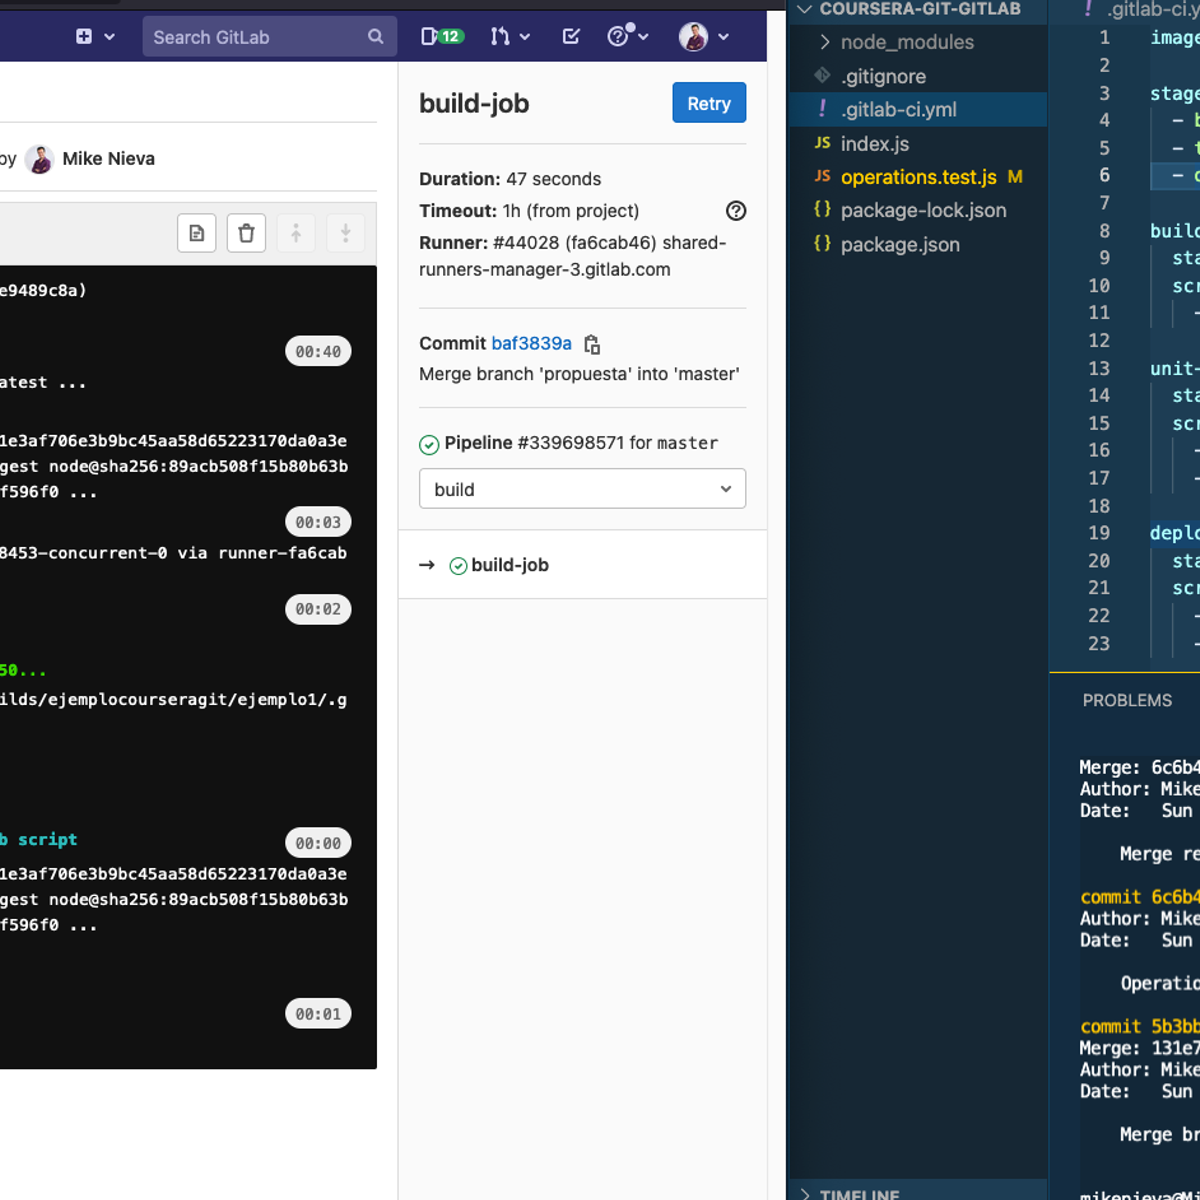Expand the plus menu dropdown arrow
The width and height of the screenshot is (1200, 1200).
coord(109,37)
